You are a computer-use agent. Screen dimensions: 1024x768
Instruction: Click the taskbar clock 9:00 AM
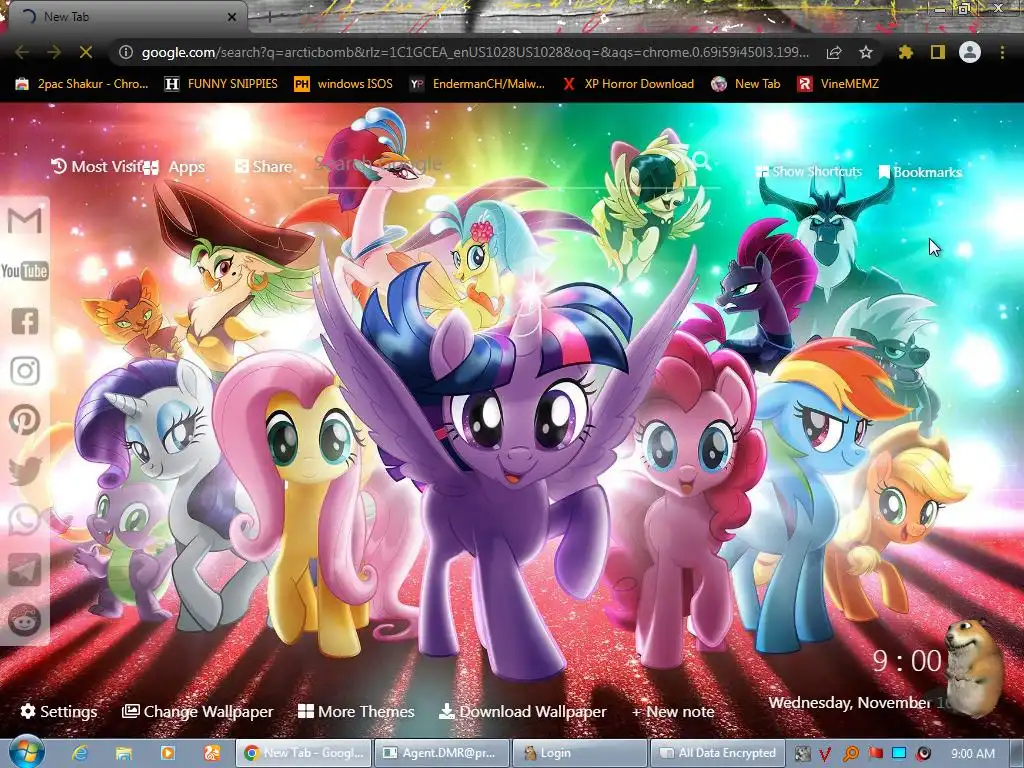973,754
